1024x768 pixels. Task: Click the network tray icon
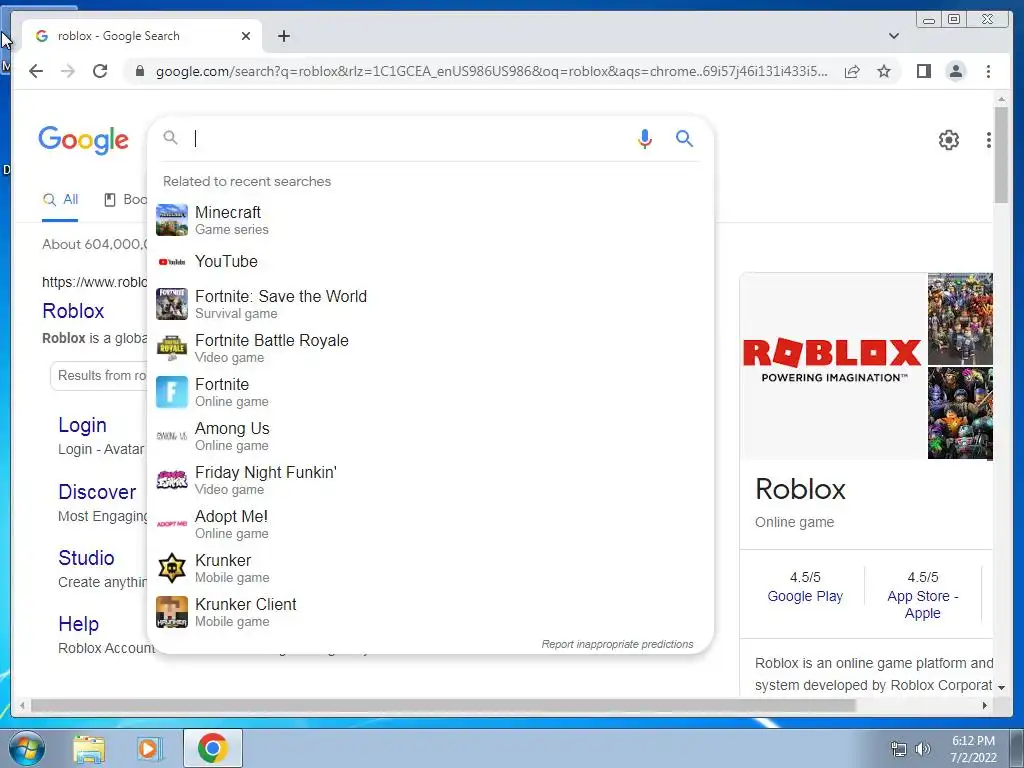[x=899, y=749]
